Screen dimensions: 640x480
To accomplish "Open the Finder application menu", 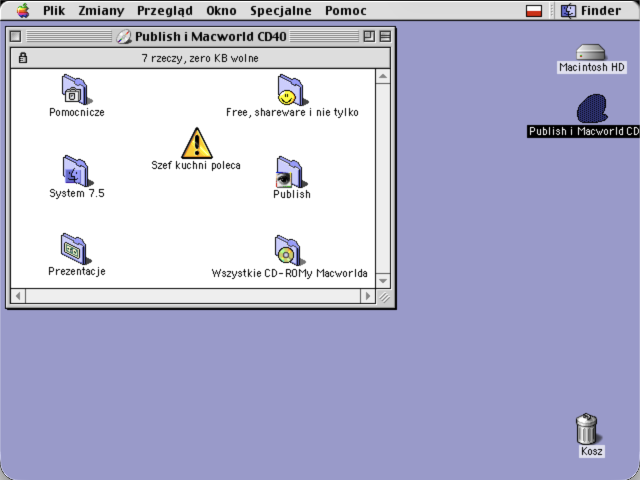I will pos(591,11).
